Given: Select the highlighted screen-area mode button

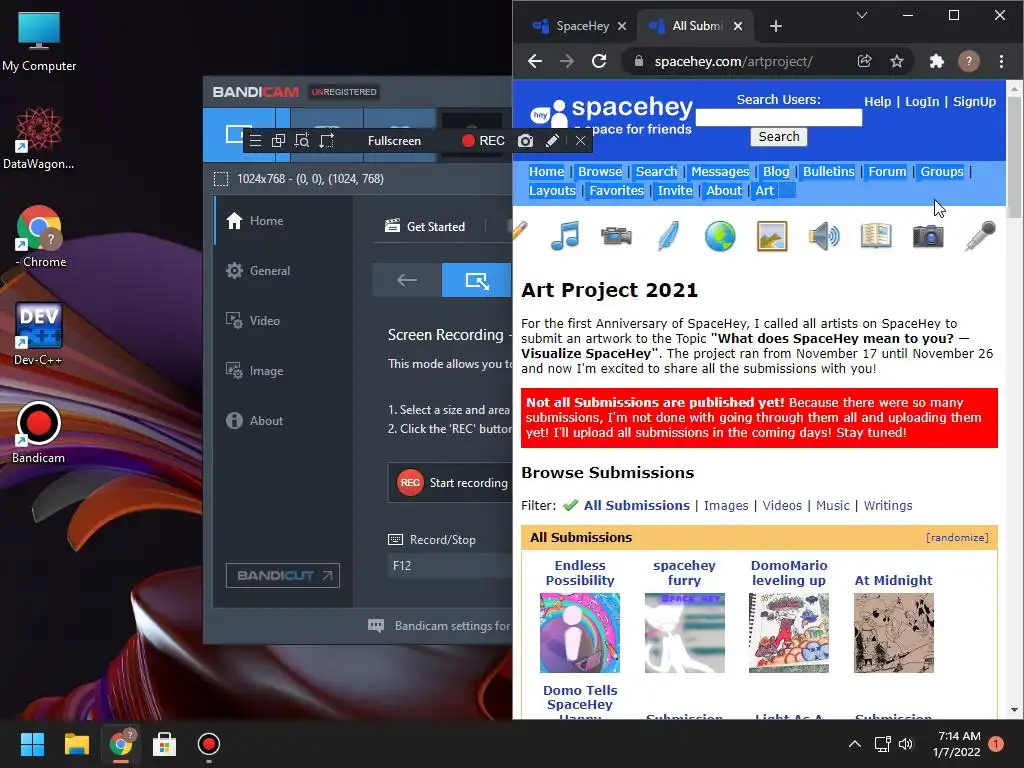Looking at the screenshot, I should [477, 280].
